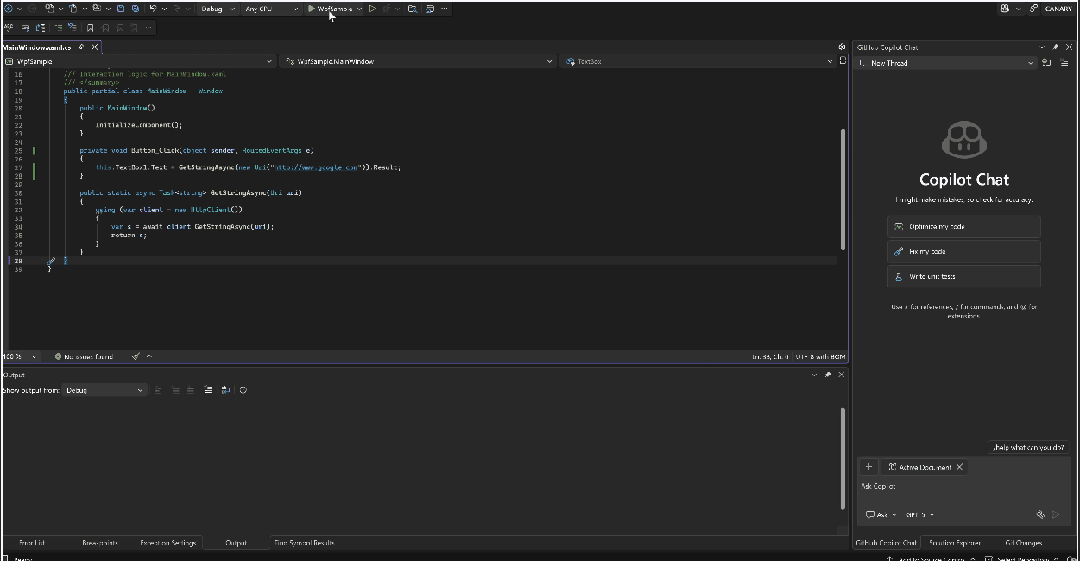Image resolution: width=1080 pixels, height=561 pixels.
Task: Open the Ask mode dropdown
Action: click(x=881, y=515)
